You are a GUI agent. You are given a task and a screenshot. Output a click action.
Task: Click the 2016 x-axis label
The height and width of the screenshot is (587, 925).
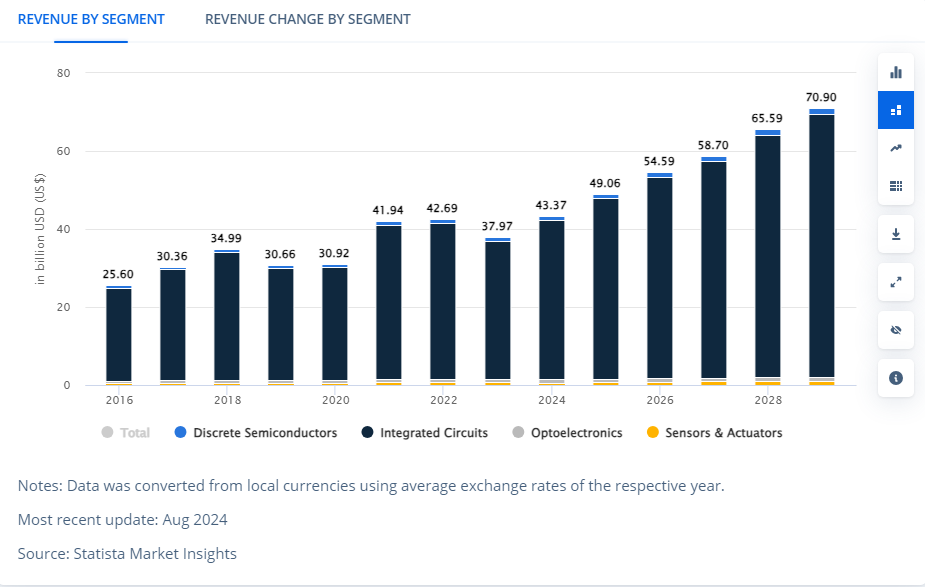(x=119, y=400)
